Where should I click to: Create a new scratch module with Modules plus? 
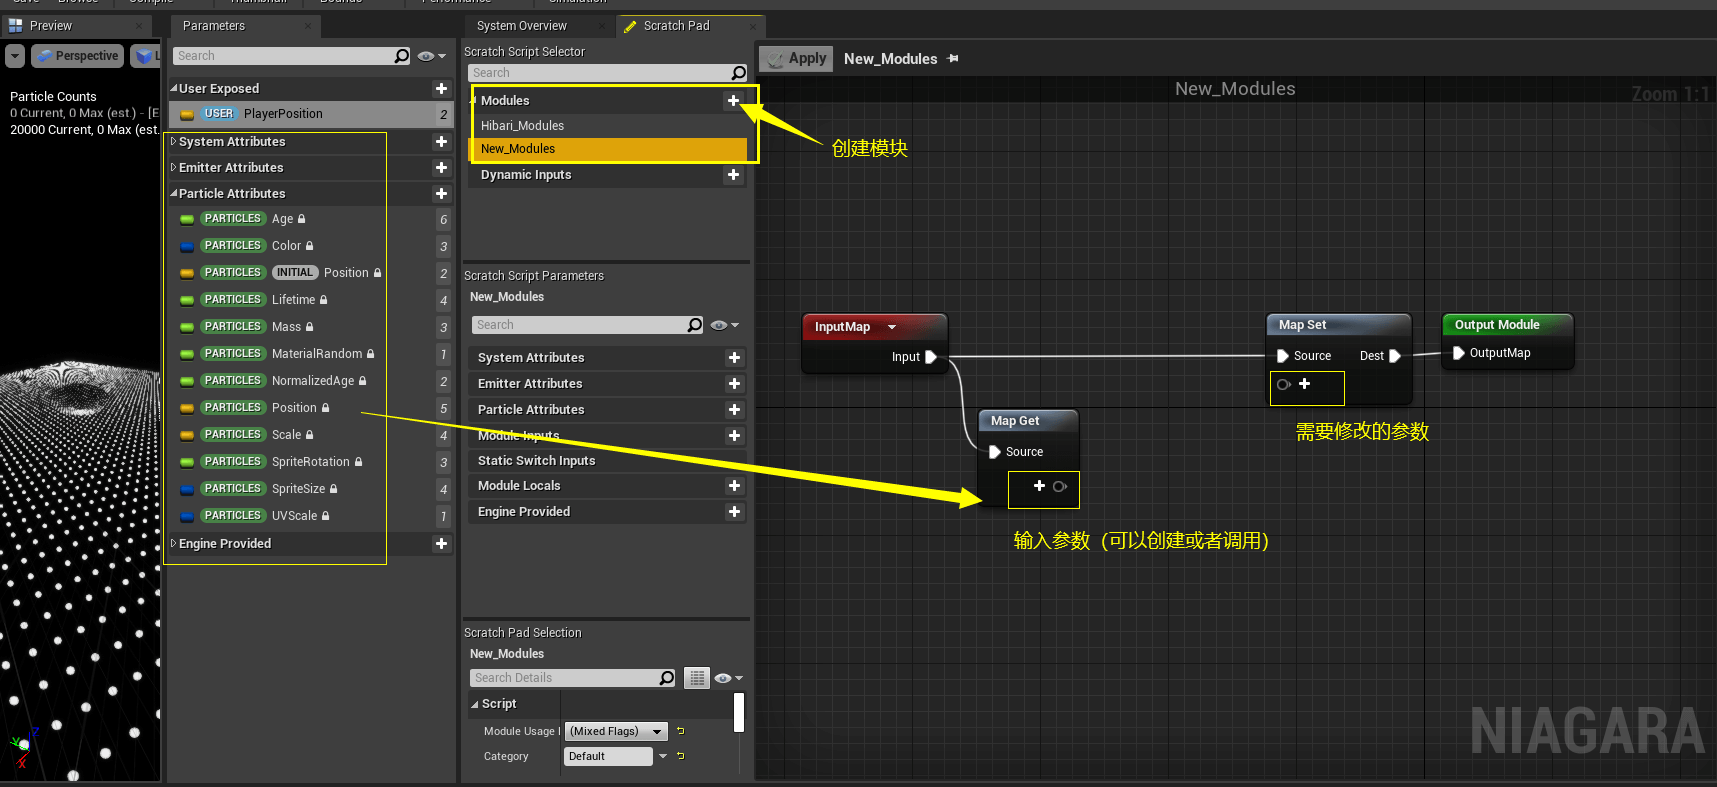(733, 101)
